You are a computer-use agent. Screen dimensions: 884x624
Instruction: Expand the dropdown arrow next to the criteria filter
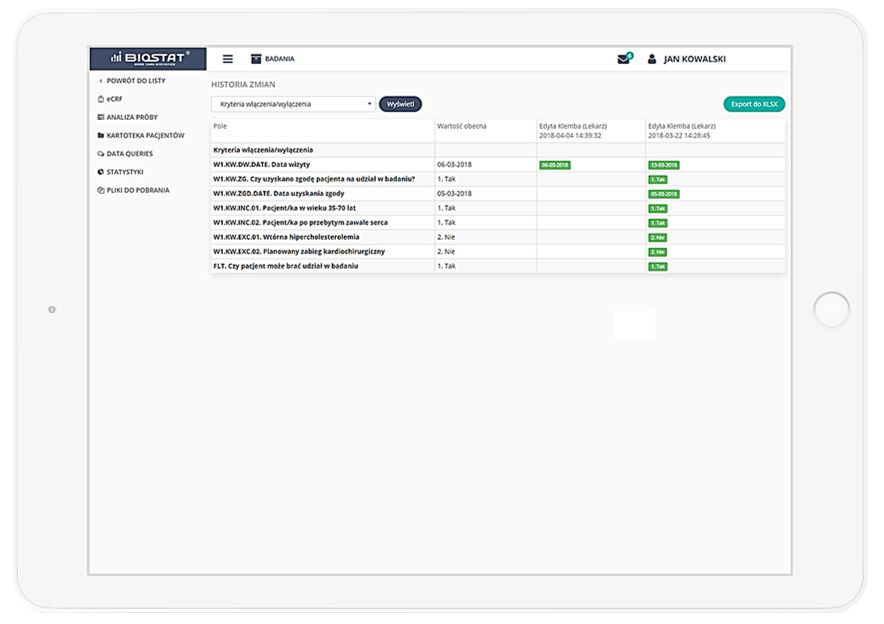[370, 103]
